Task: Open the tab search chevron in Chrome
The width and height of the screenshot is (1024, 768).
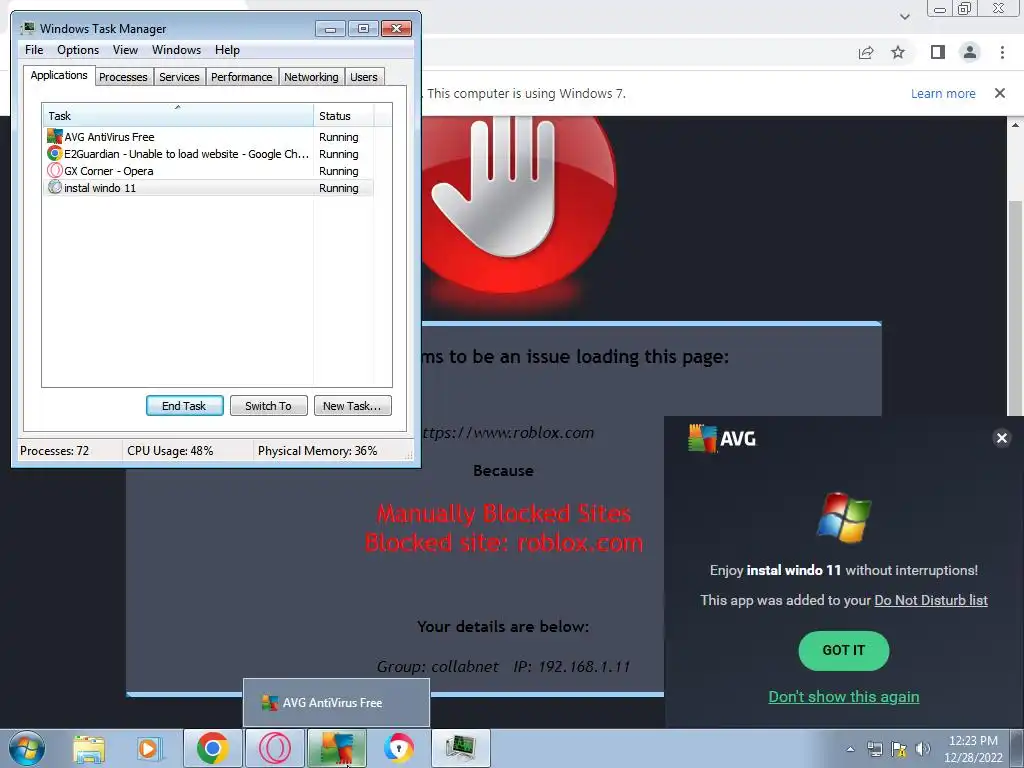Action: pyautogui.click(x=904, y=17)
